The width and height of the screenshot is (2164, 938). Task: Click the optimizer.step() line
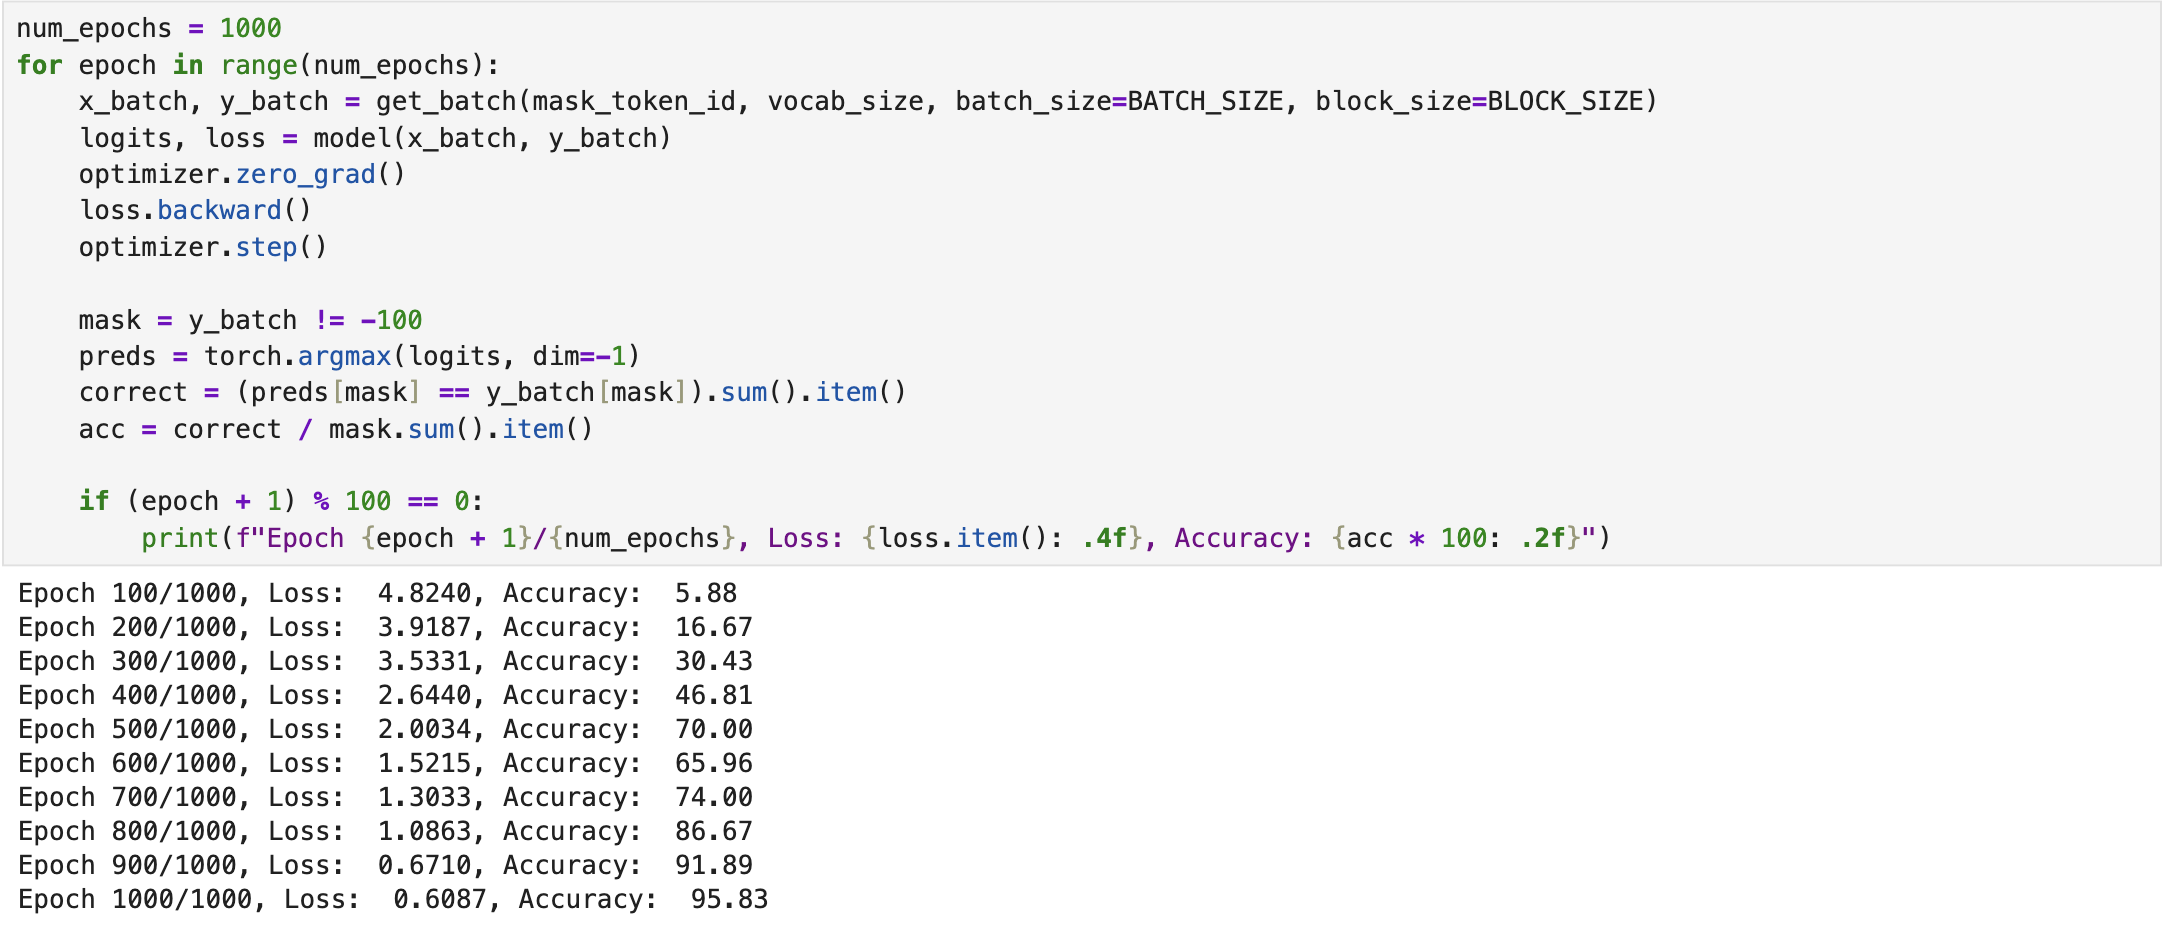tap(203, 247)
